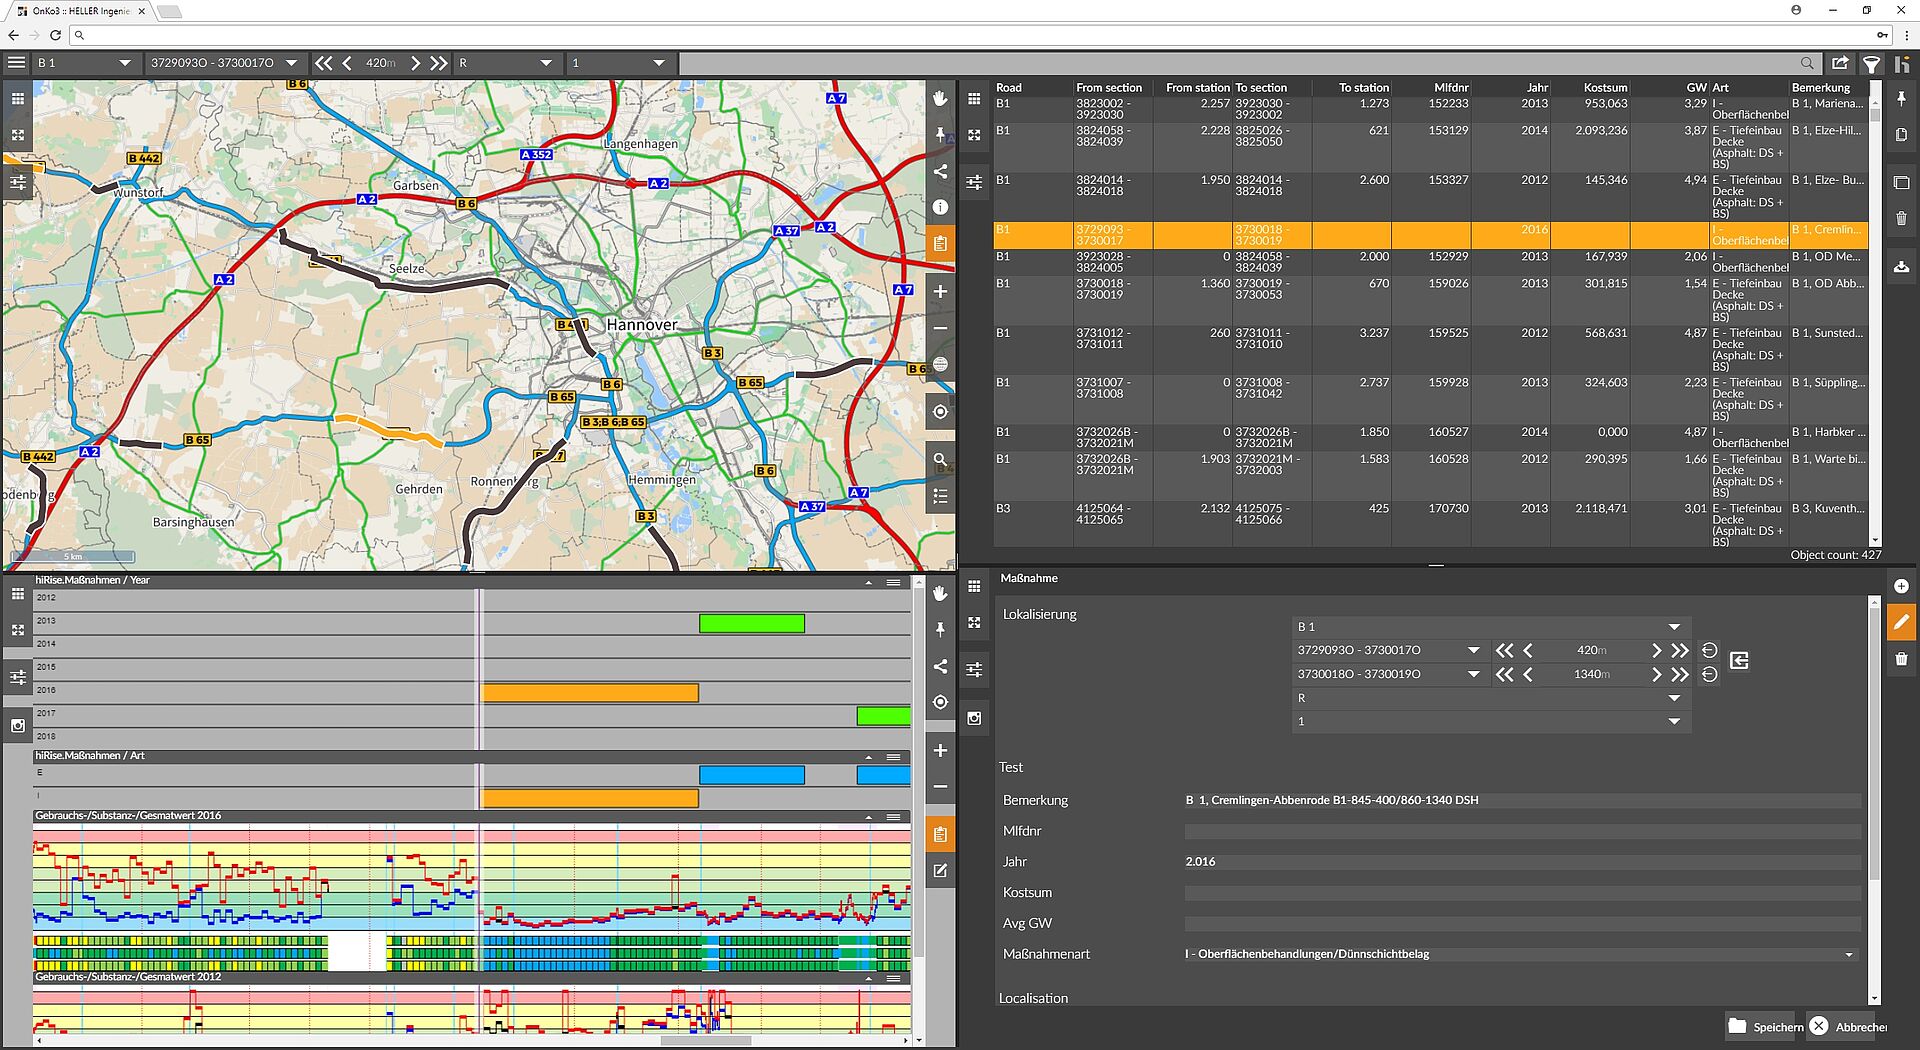Open map panel settings sliders
The height and width of the screenshot is (1050, 1920).
18,183
